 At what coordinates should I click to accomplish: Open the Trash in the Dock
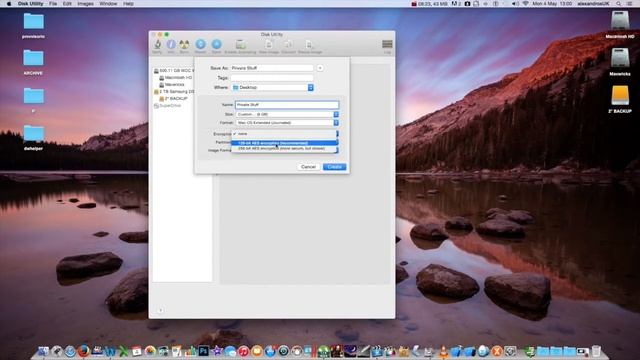coord(596,351)
